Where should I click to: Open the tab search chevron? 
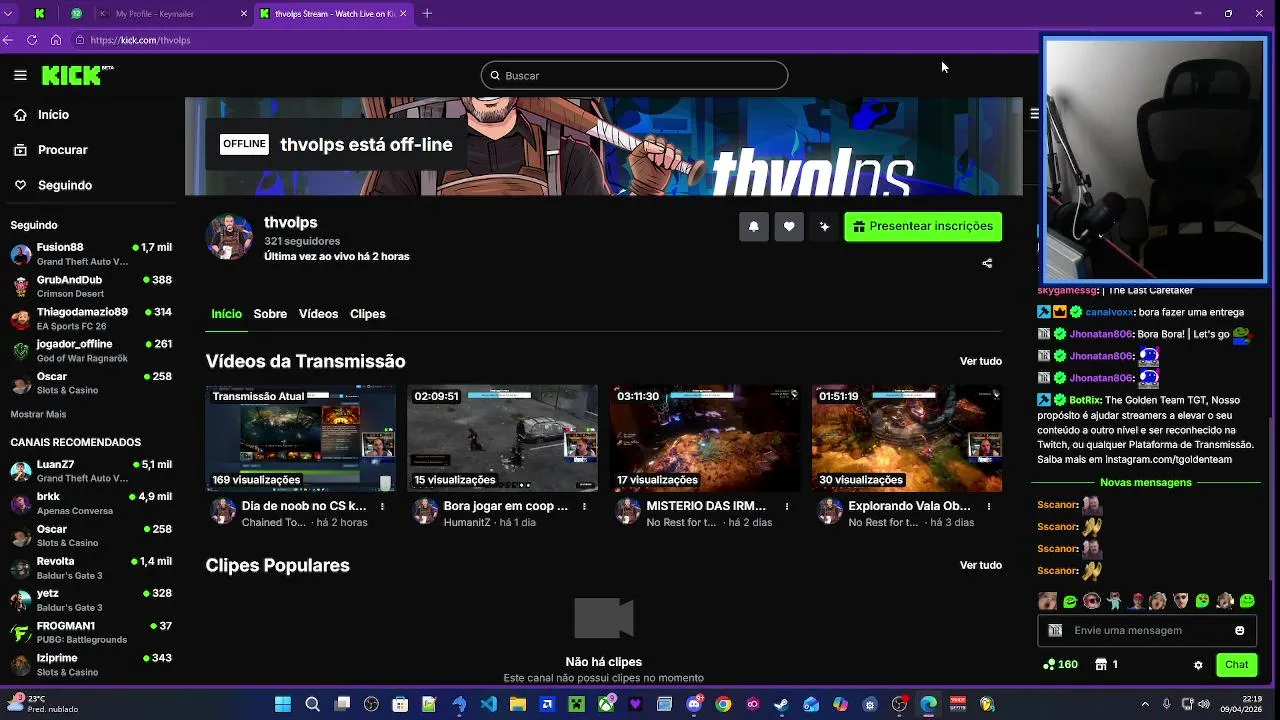8,13
